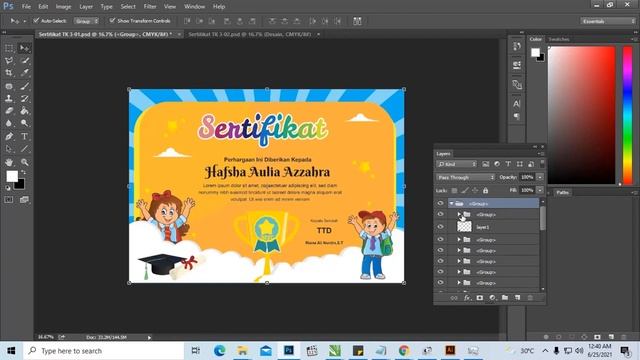Screen dimensions: 640x360
Task: Select the Hand tool
Action: (9, 162)
